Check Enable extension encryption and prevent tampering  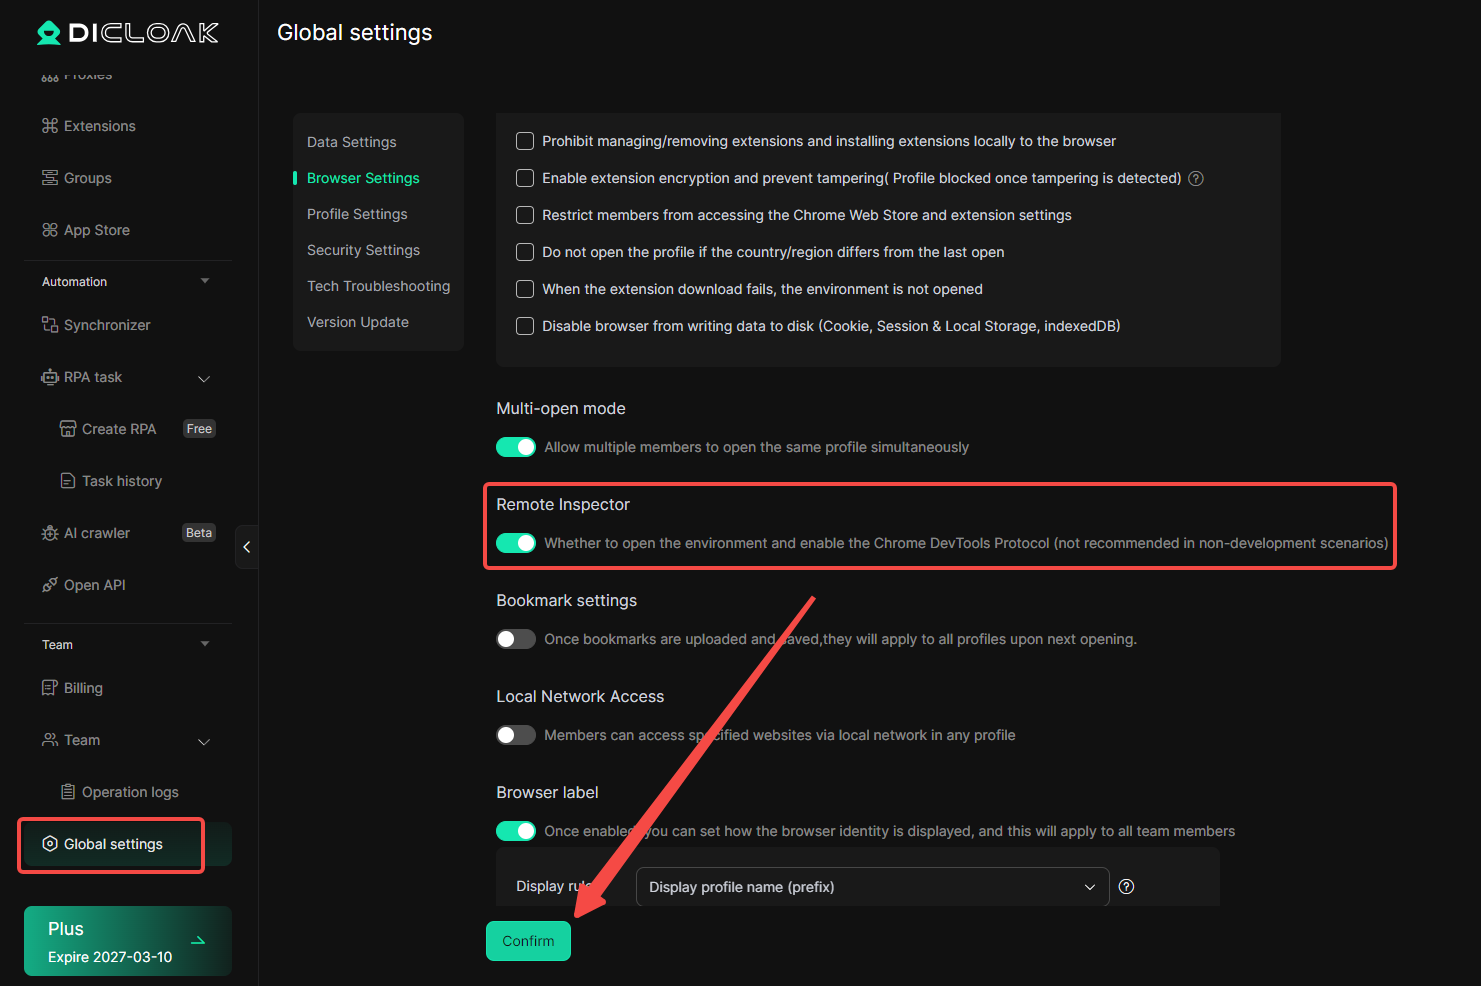pos(525,178)
